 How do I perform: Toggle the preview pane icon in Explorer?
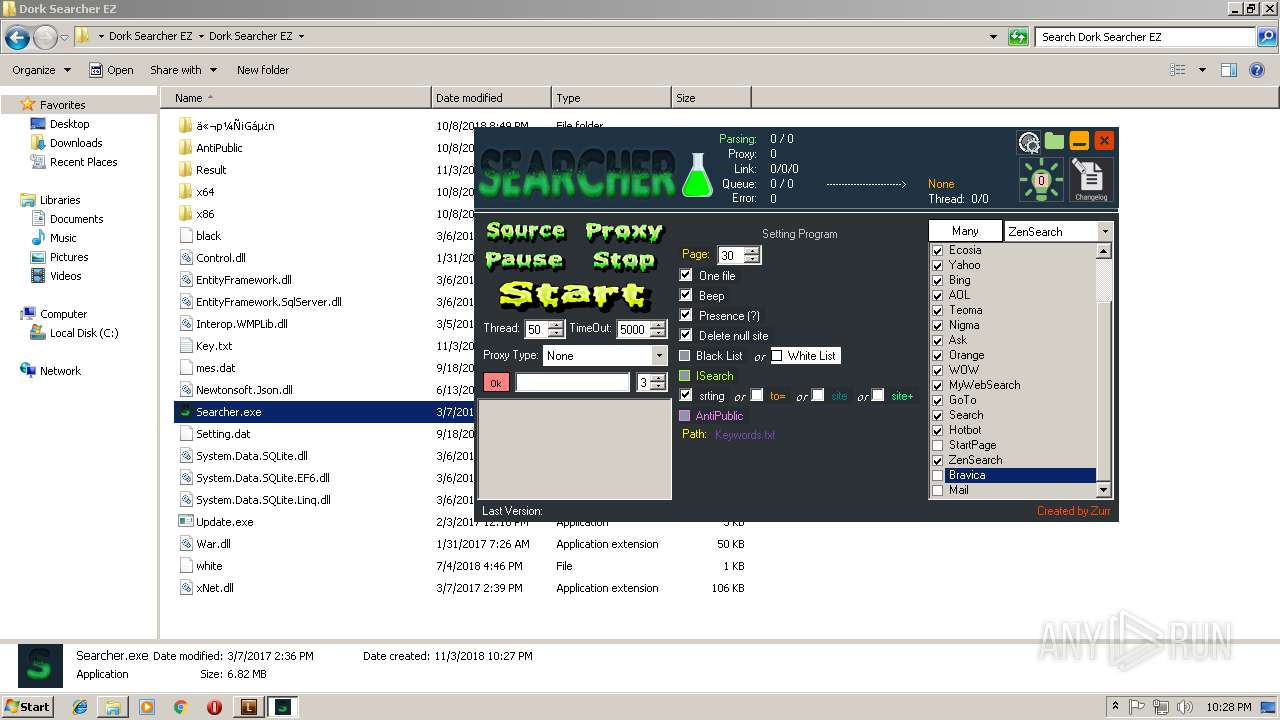pos(1229,70)
